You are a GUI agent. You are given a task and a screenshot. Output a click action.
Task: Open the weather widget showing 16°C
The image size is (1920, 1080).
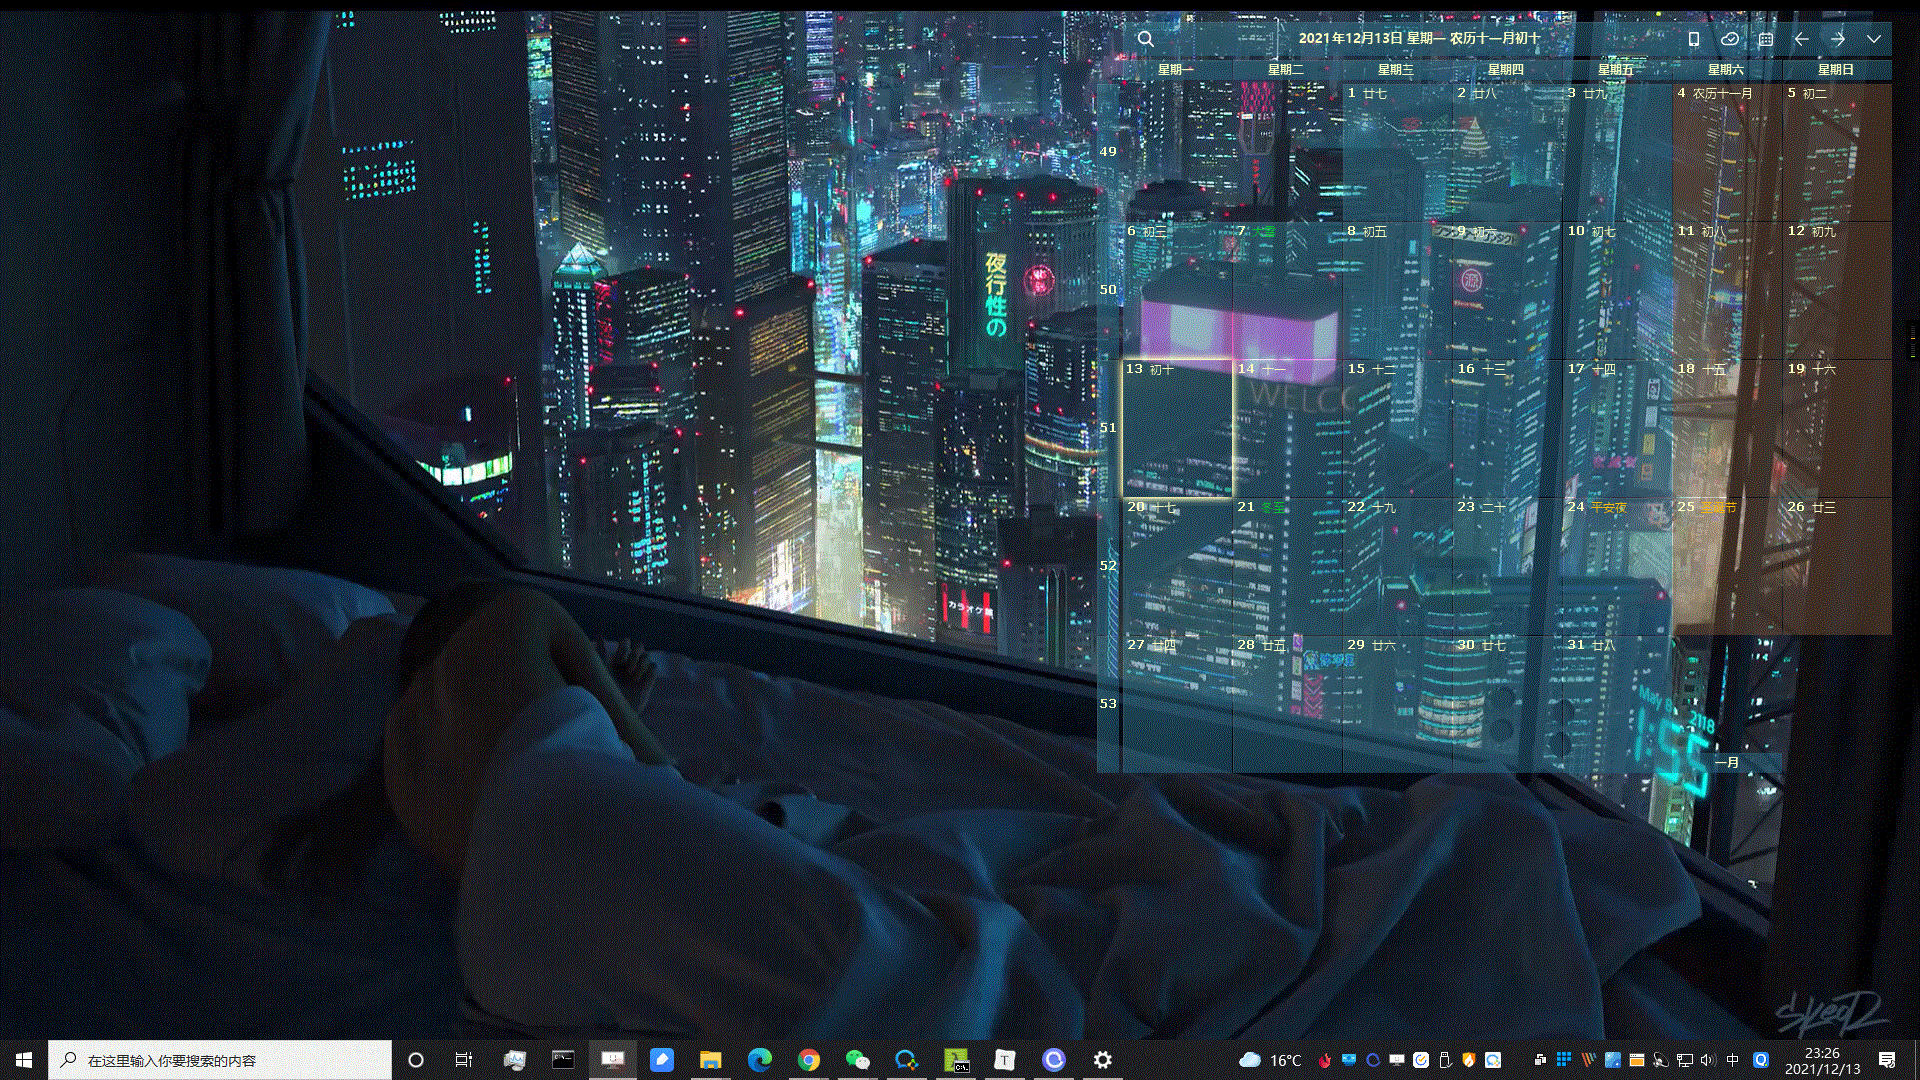[1270, 1060]
